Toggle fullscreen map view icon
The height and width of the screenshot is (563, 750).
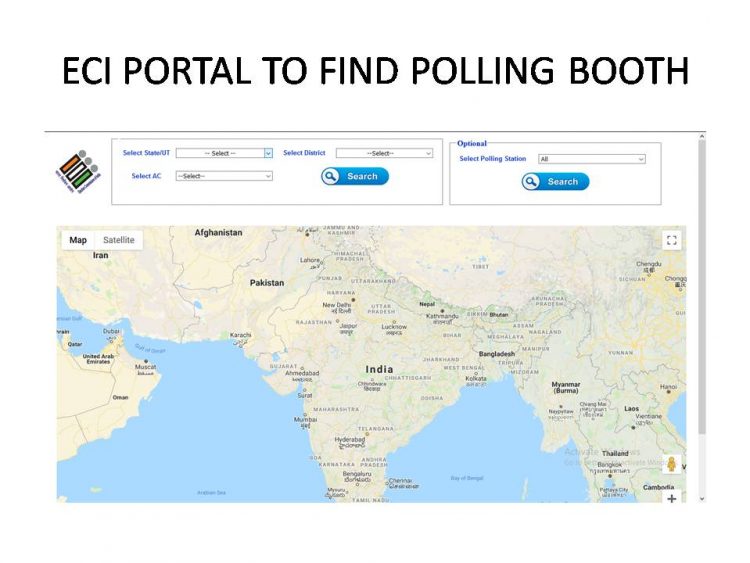tap(672, 240)
